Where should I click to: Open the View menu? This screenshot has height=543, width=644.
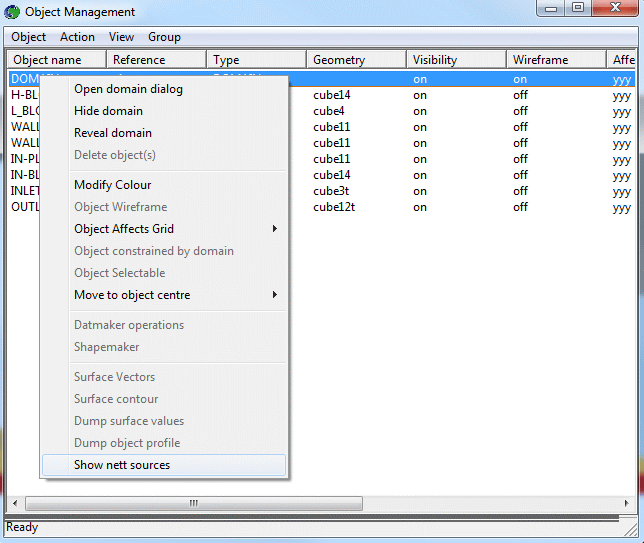(x=121, y=37)
